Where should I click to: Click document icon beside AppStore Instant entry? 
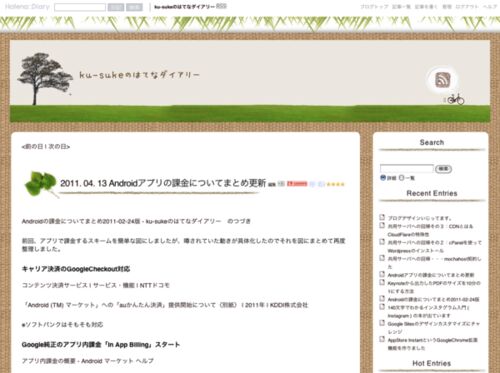click(x=382, y=339)
